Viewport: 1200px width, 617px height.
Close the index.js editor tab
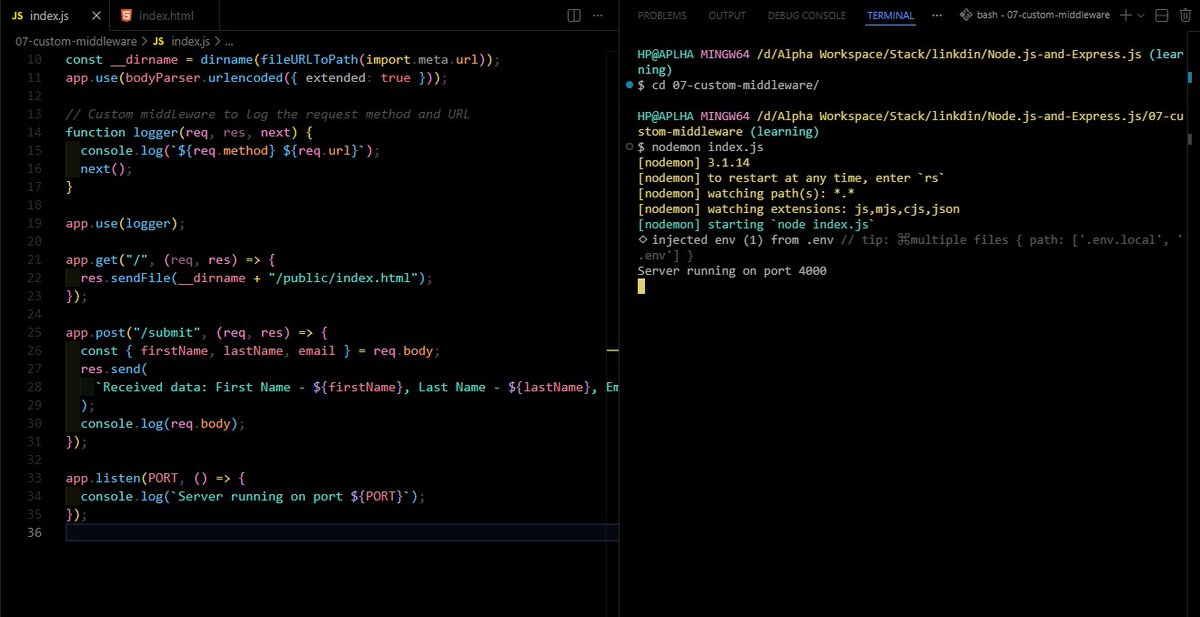coord(95,17)
